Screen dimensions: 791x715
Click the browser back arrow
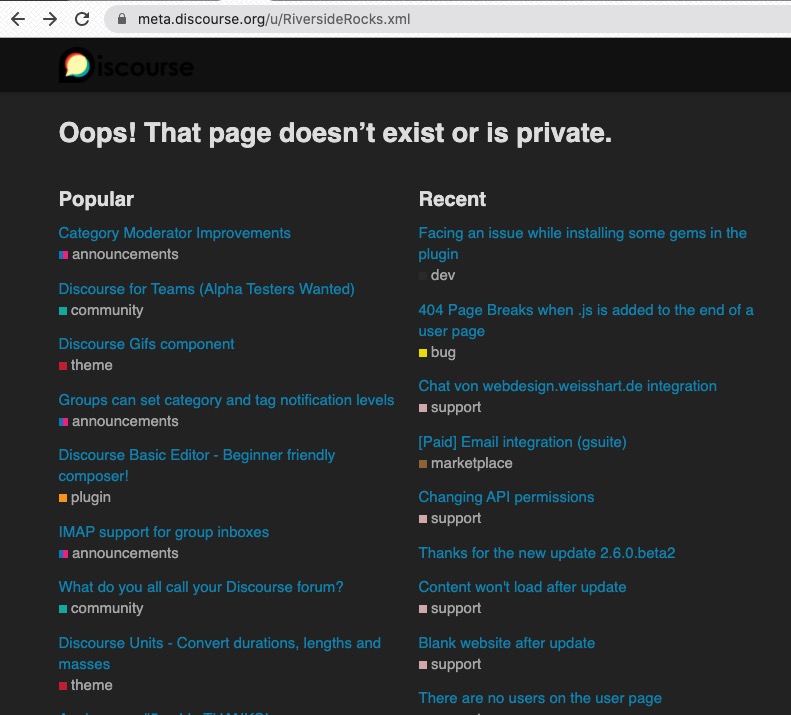18,19
